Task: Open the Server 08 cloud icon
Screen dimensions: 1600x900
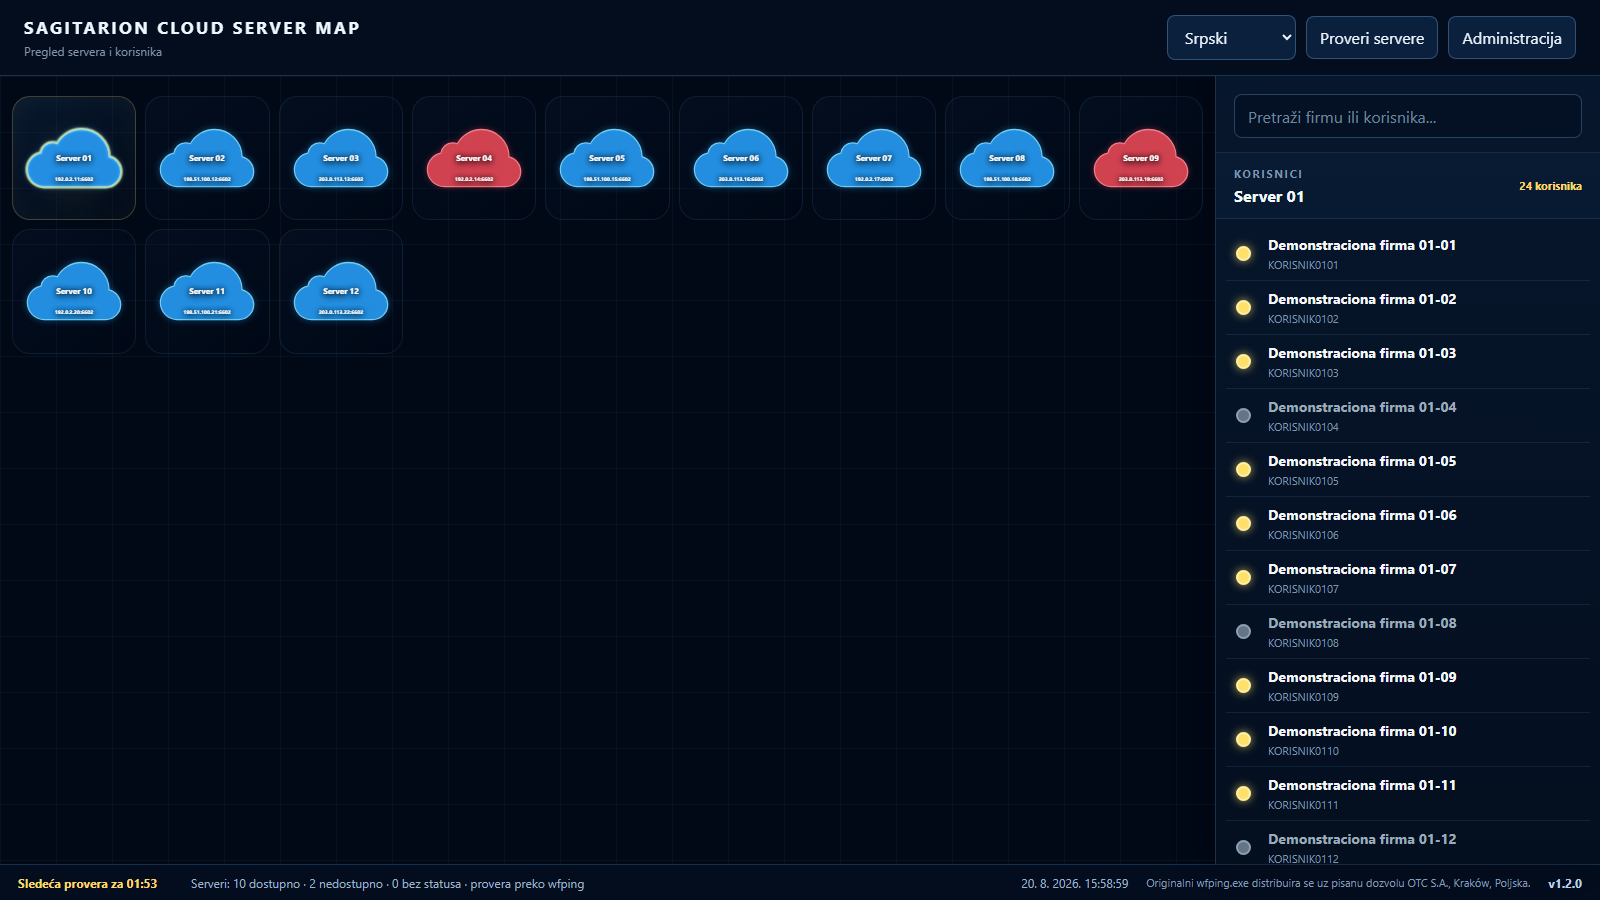Action: point(1007,158)
